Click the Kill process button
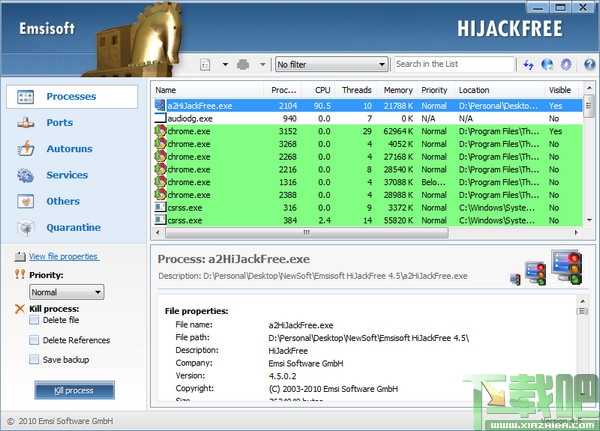 pyautogui.click(x=74, y=390)
